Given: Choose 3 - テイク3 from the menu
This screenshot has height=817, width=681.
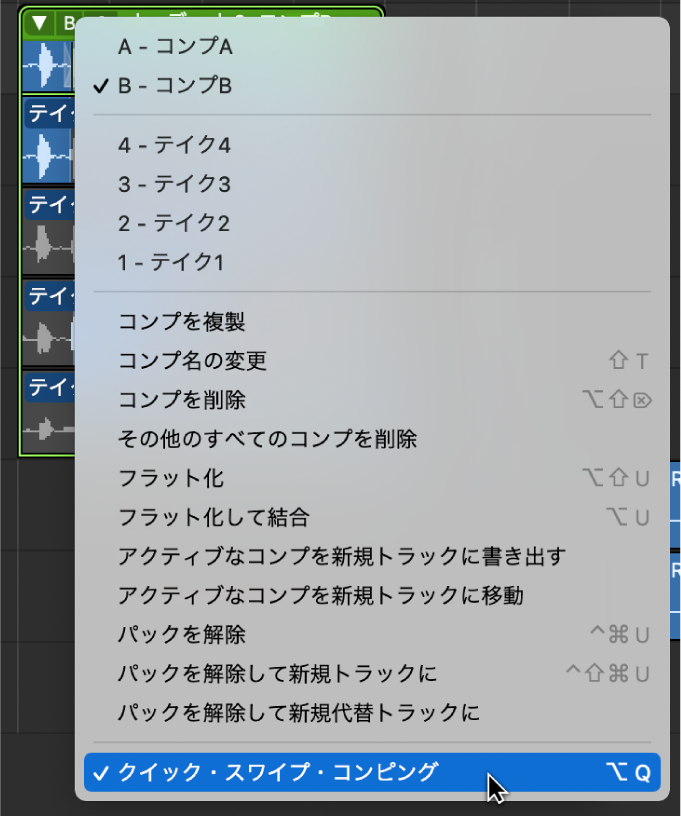Looking at the screenshot, I should point(372,184).
